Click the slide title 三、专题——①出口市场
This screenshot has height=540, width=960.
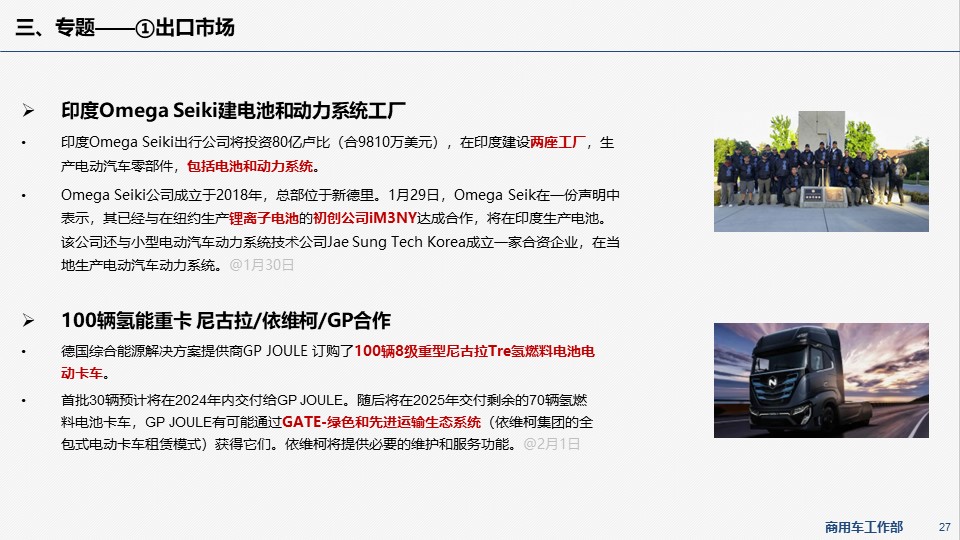(x=125, y=28)
